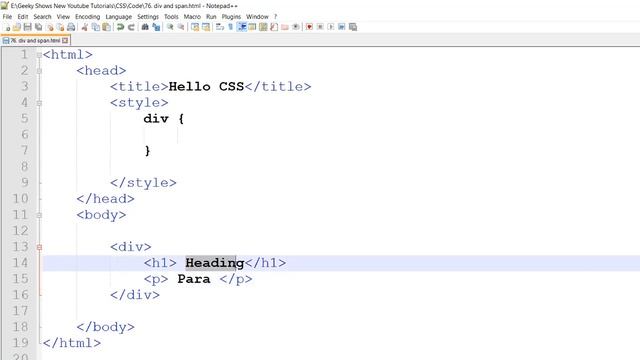Toggle the file Monitoring eye icon

coord(296,27)
